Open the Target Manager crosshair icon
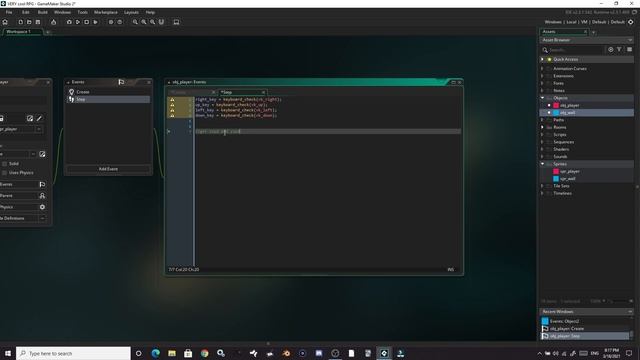640x360 pixels. (x=631, y=22)
